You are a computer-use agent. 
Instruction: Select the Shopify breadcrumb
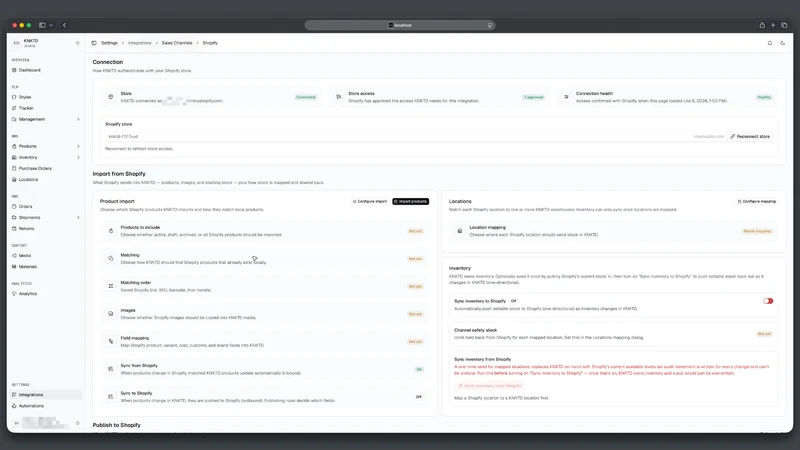coord(210,43)
